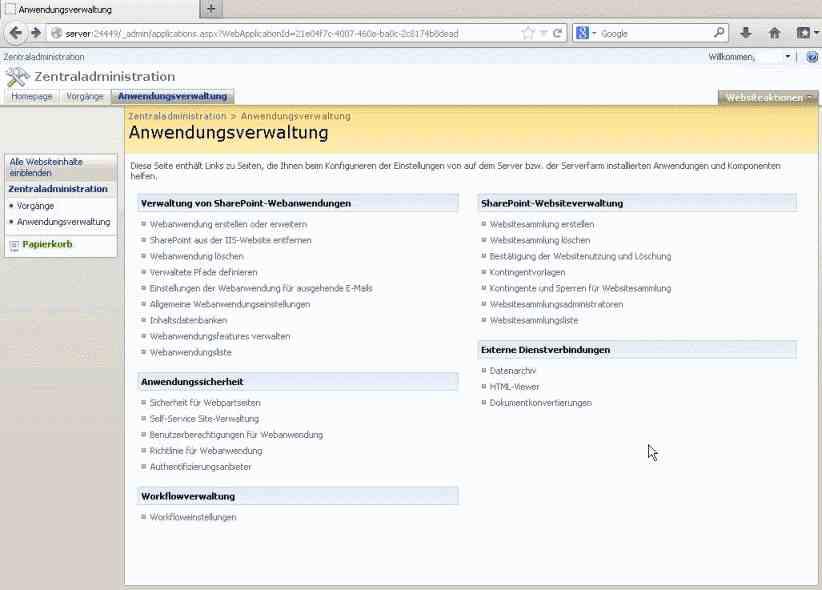This screenshot has height=590, width=822.
Task: Open Websitesammlung erstellen
Action: click(542, 224)
